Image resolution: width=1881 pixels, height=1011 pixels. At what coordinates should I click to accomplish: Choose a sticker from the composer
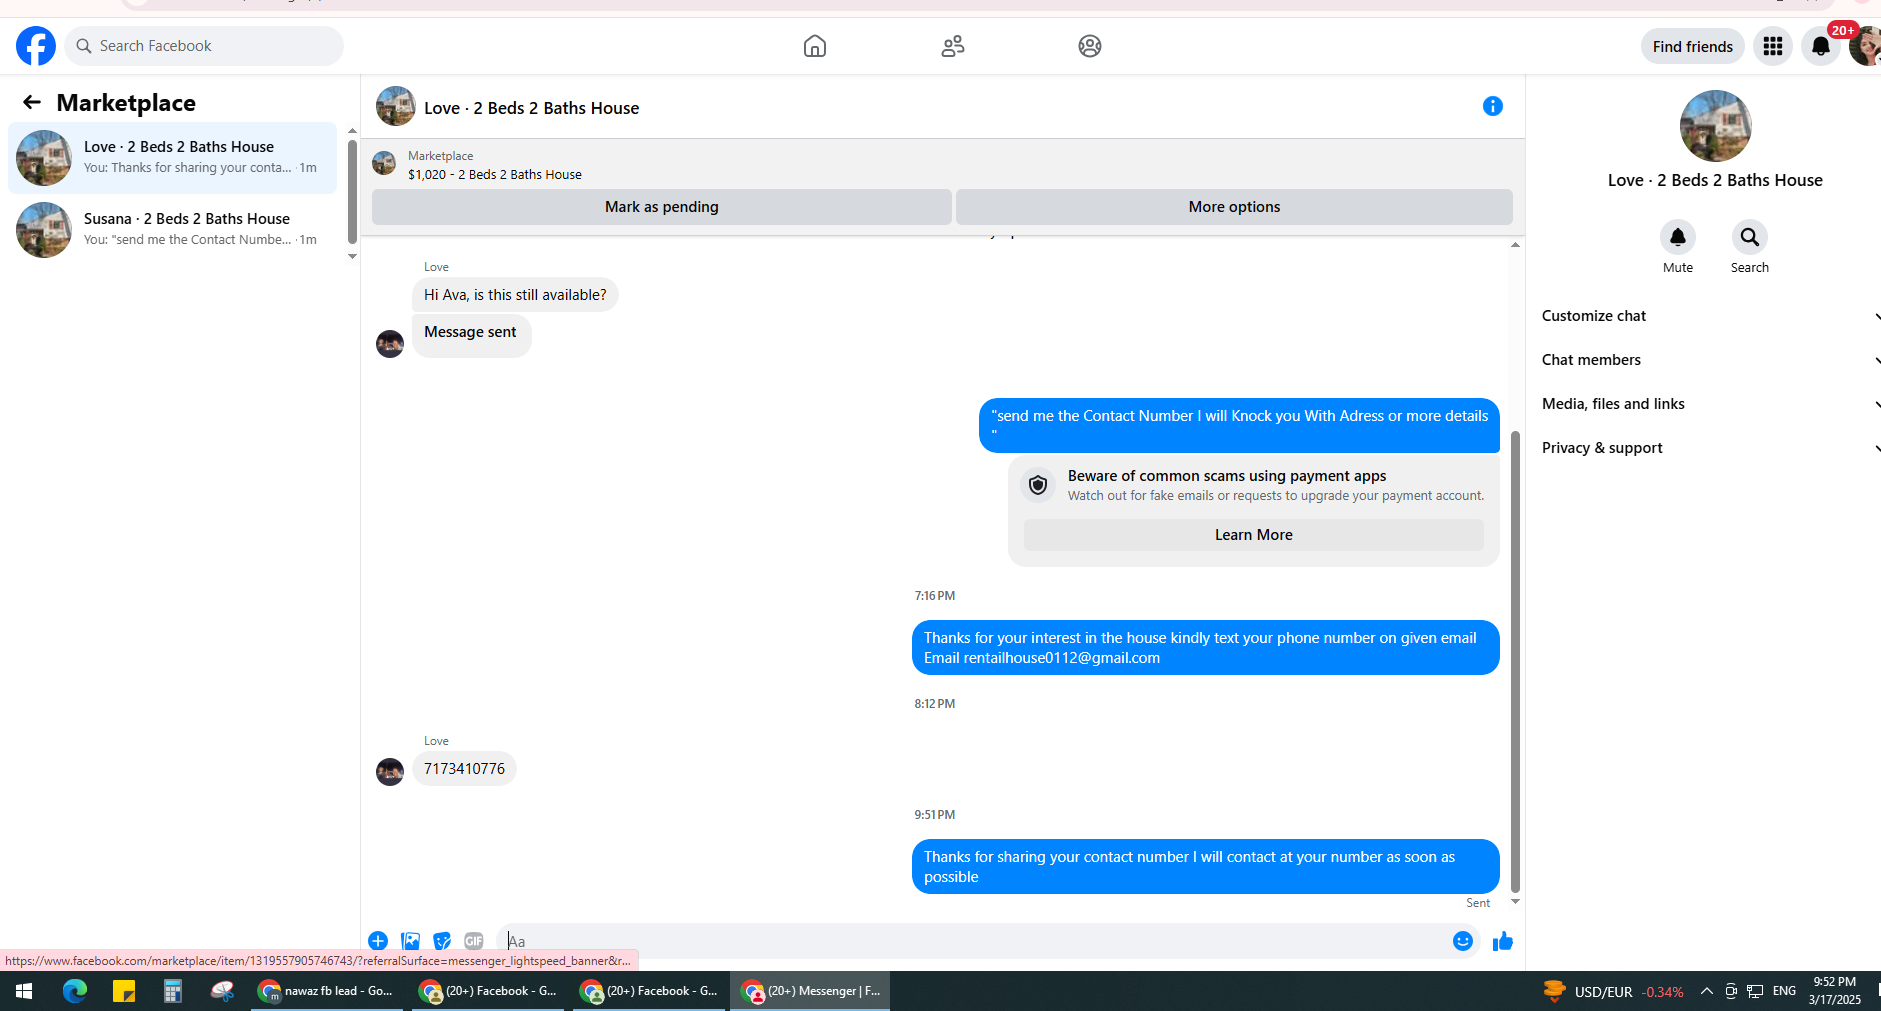[442, 941]
